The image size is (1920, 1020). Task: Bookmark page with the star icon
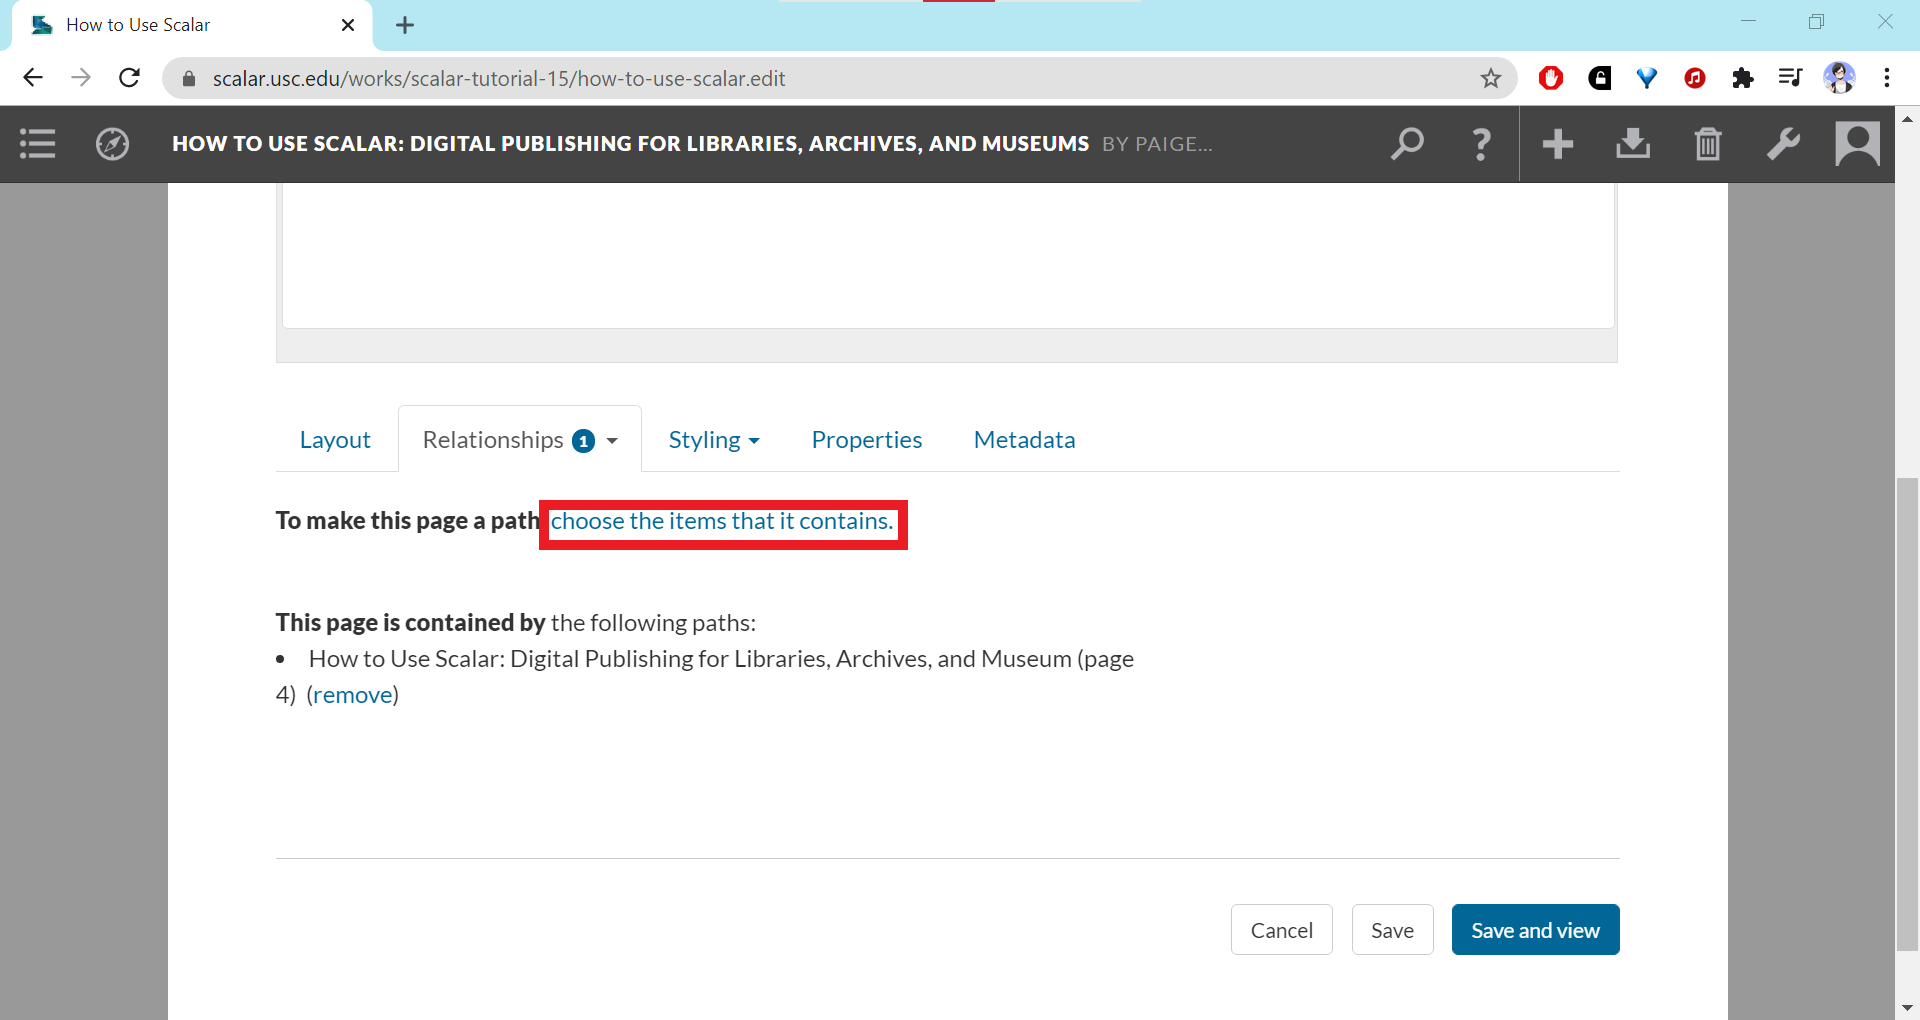click(1490, 78)
